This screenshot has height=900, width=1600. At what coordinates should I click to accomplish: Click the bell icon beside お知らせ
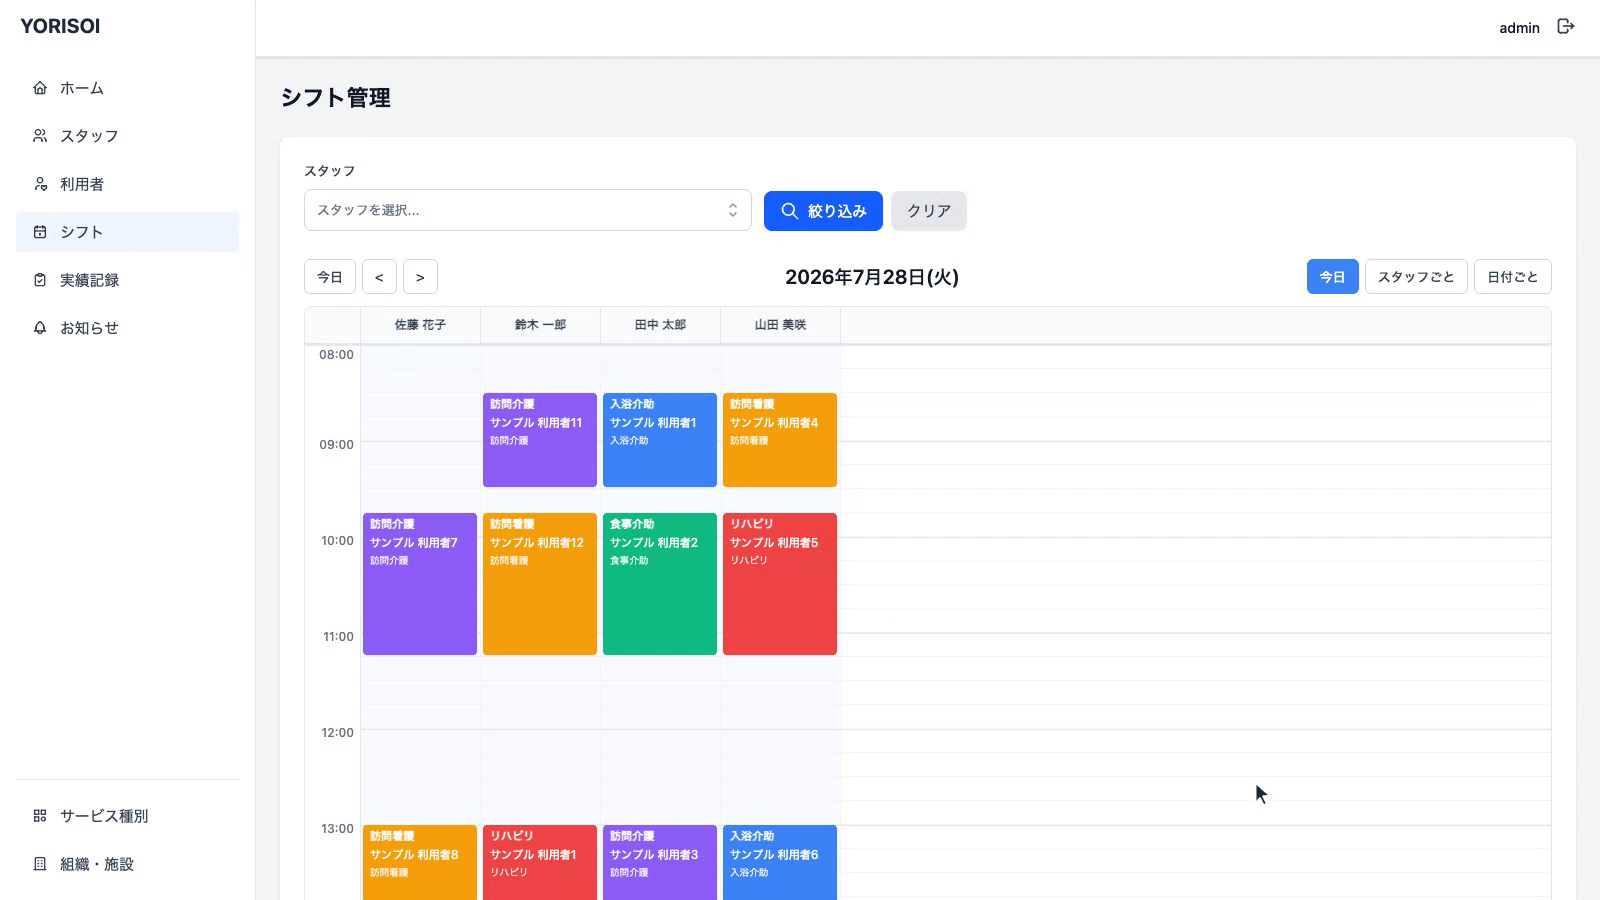tap(40, 328)
